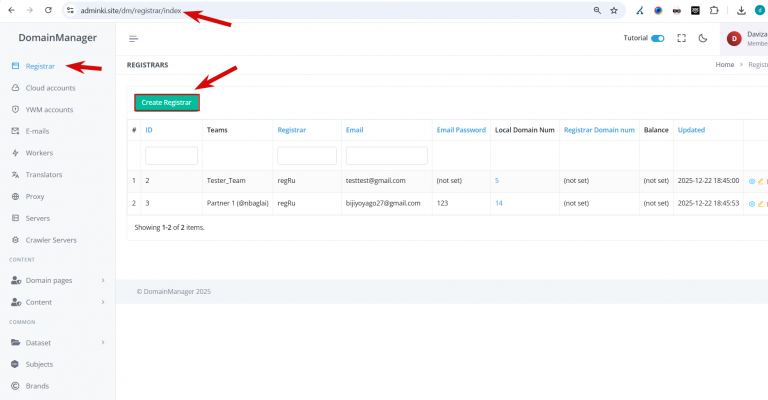Open the Extensions puzzle icon
This screenshot has height=400, width=768.
pos(714,10)
